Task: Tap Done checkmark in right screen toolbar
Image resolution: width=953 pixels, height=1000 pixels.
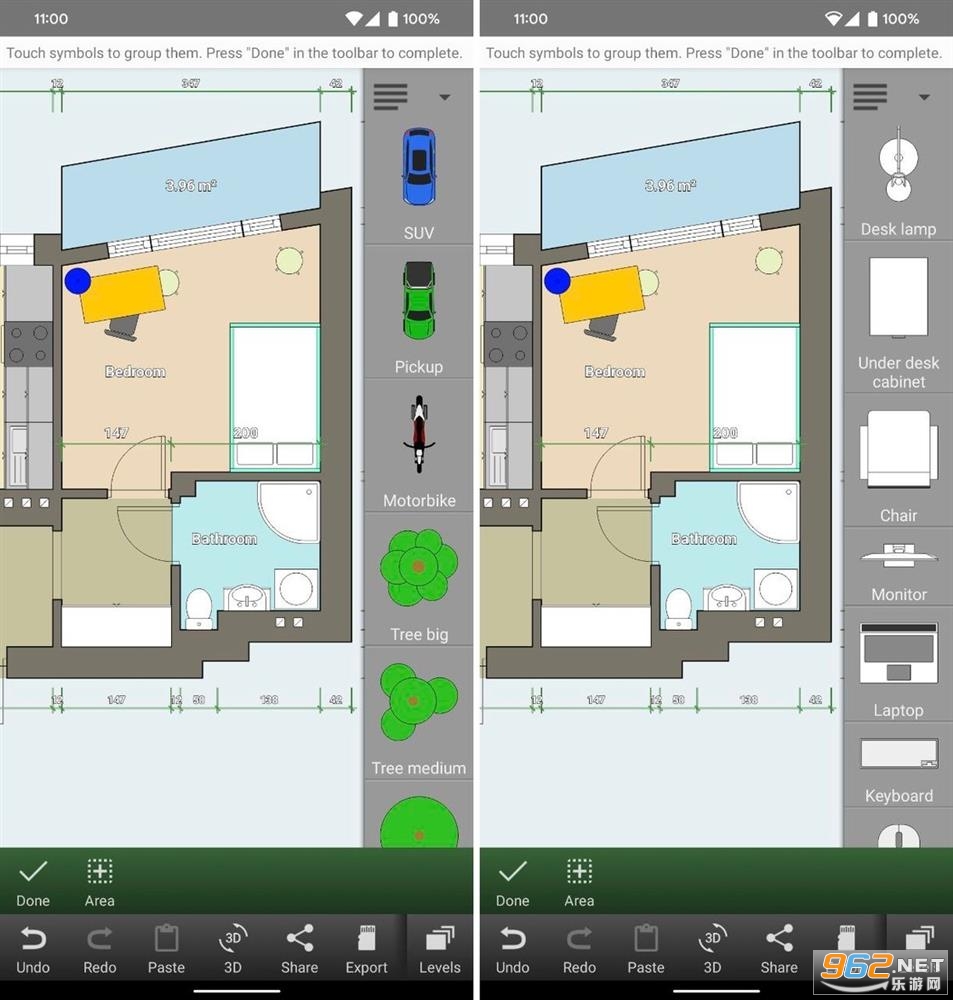Action: 513,883
